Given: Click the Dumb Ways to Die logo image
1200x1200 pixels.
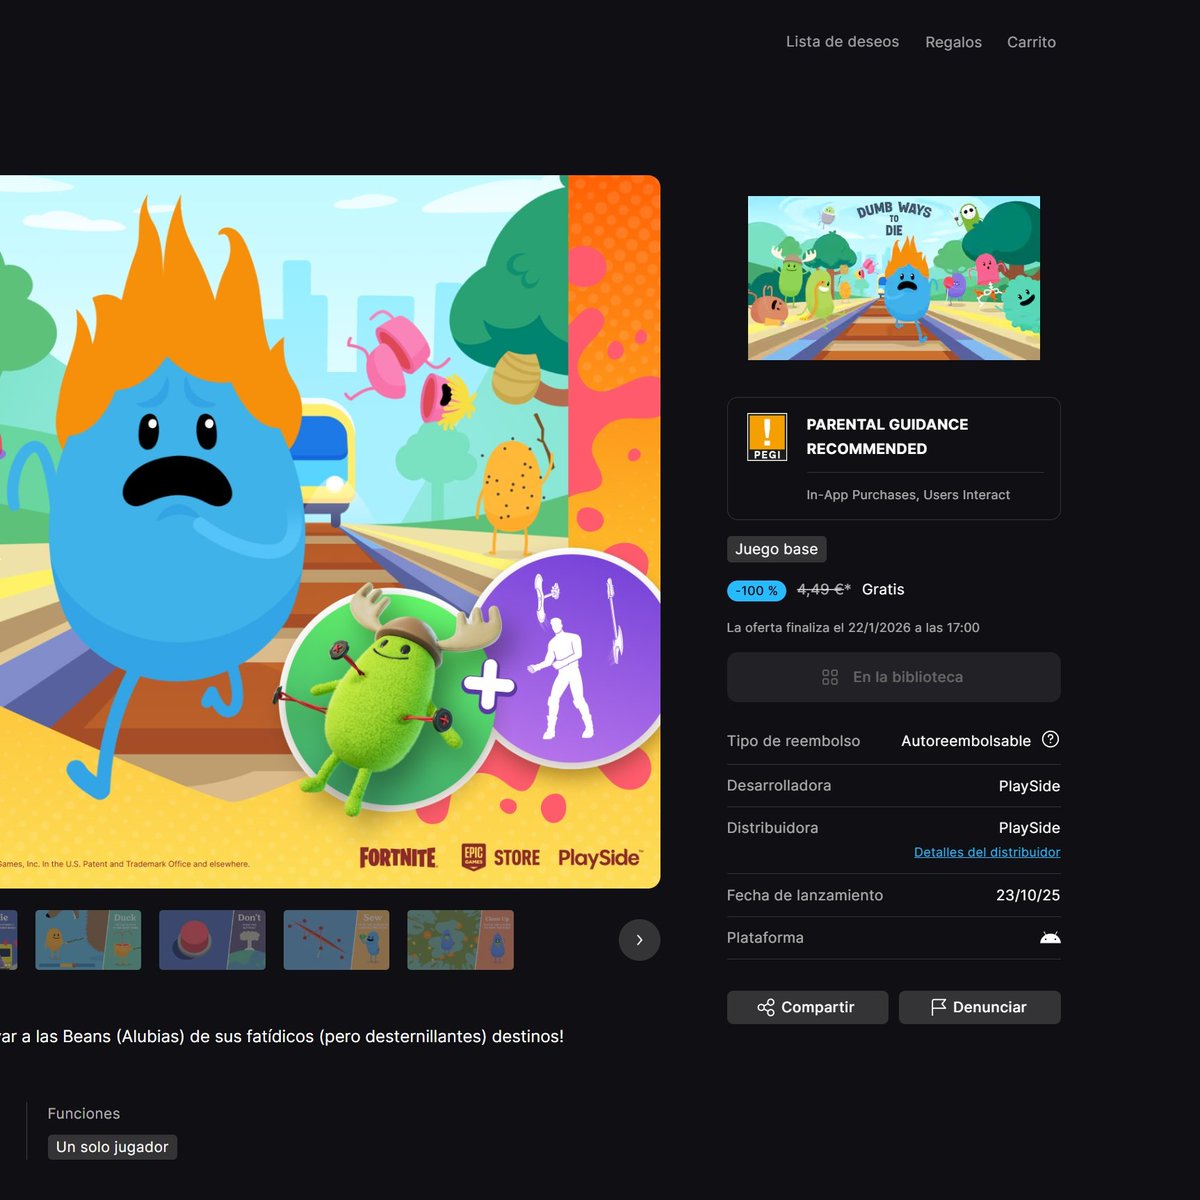Looking at the screenshot, I should point(894,278).
